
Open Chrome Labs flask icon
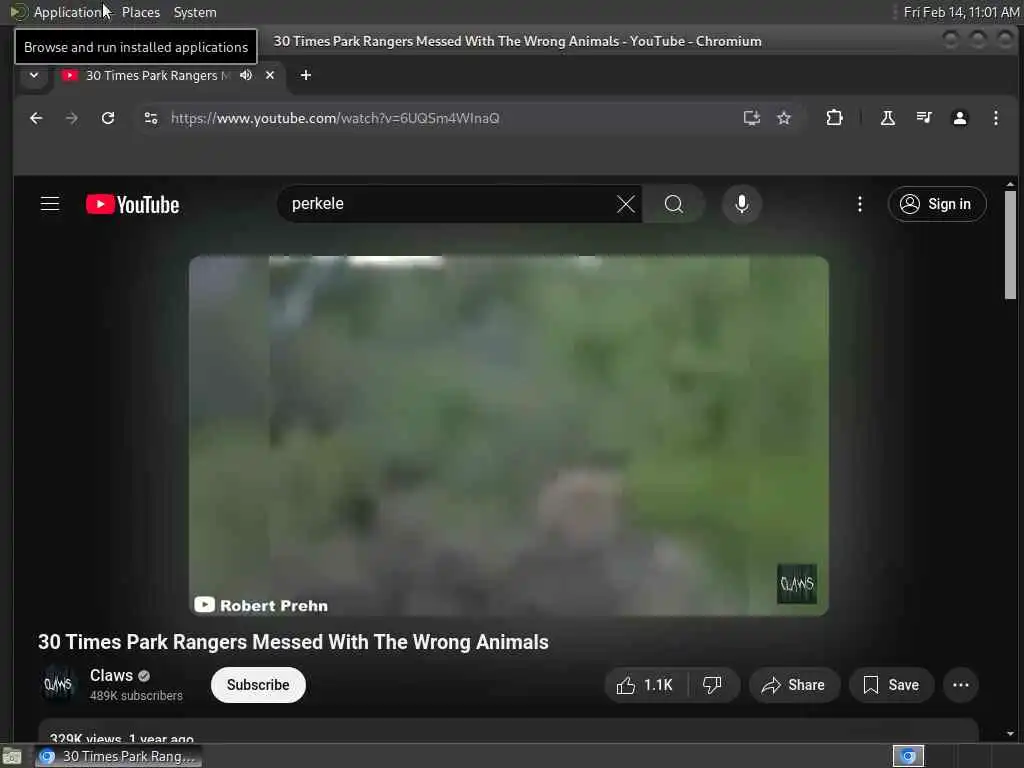(888, 118)
